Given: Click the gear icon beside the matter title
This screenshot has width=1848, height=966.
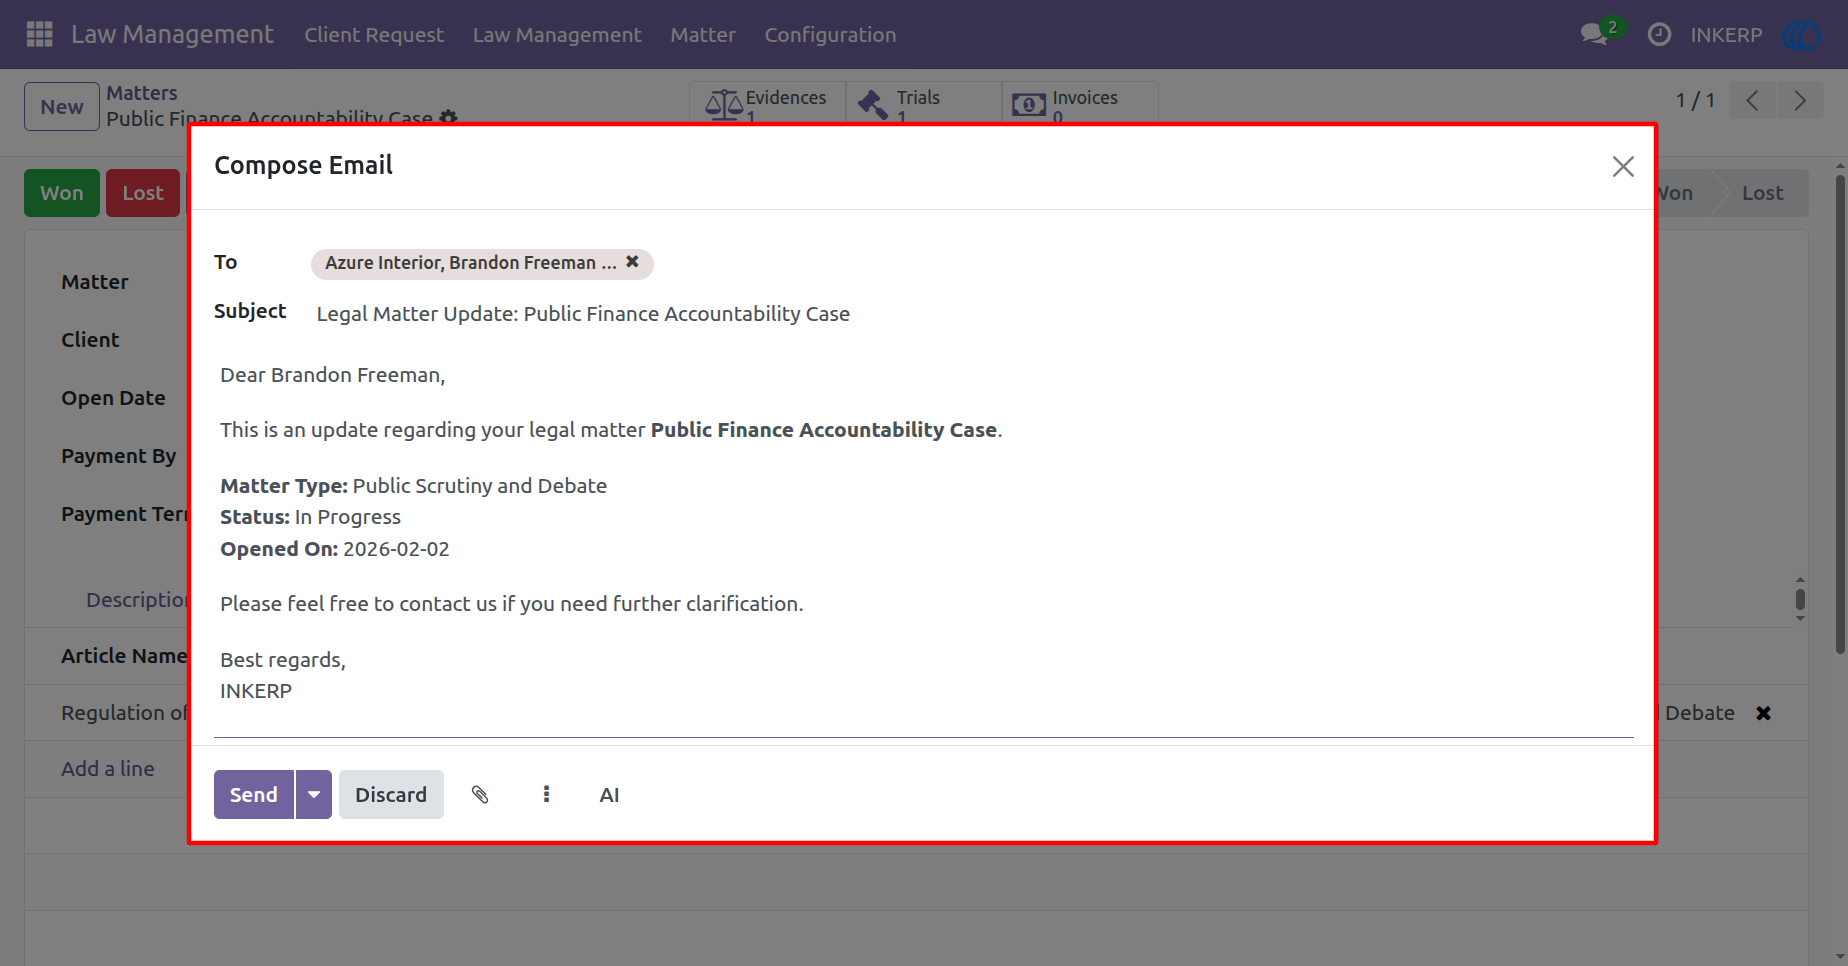Looking at the screenshot, I should coord(448,117).
